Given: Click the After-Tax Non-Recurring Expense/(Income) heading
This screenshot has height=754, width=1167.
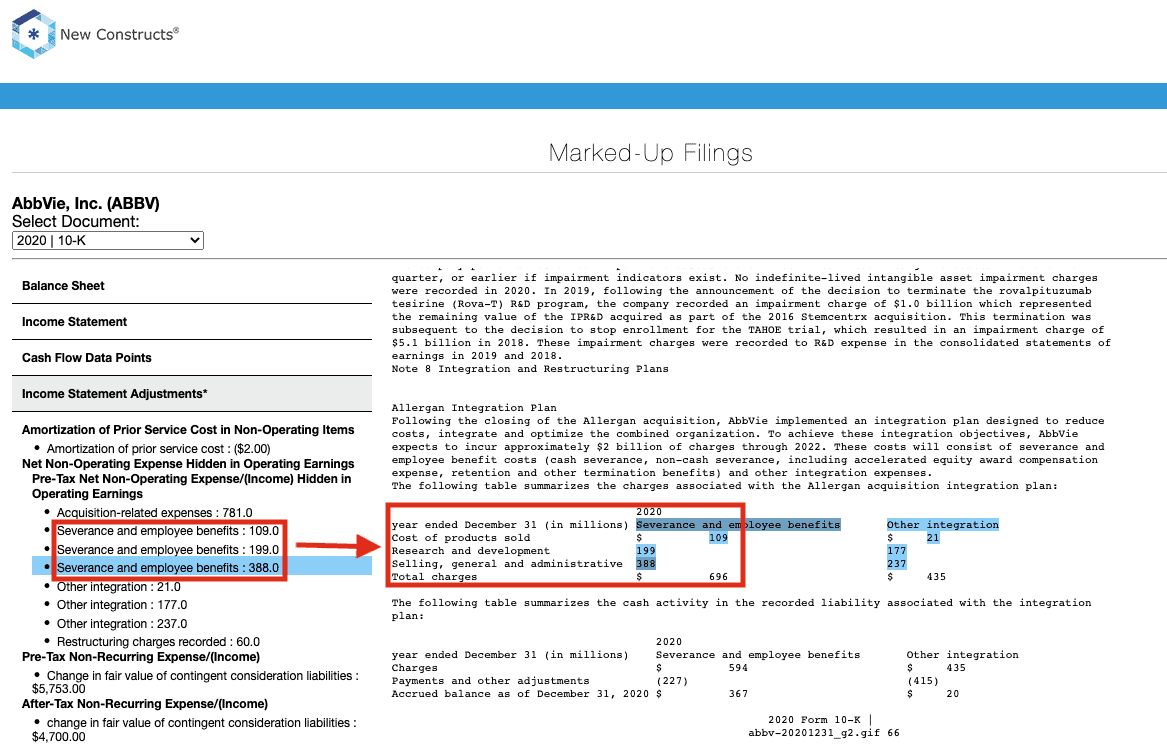Looking at the screenshot, I should click(145, 704).
